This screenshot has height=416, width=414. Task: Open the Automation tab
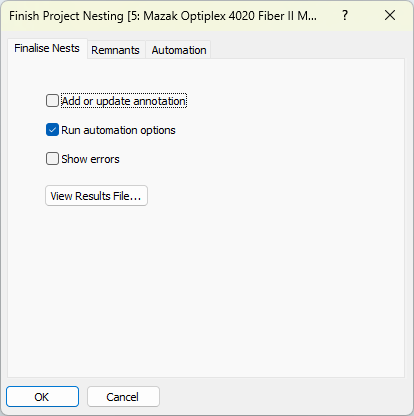click(179, 50)
